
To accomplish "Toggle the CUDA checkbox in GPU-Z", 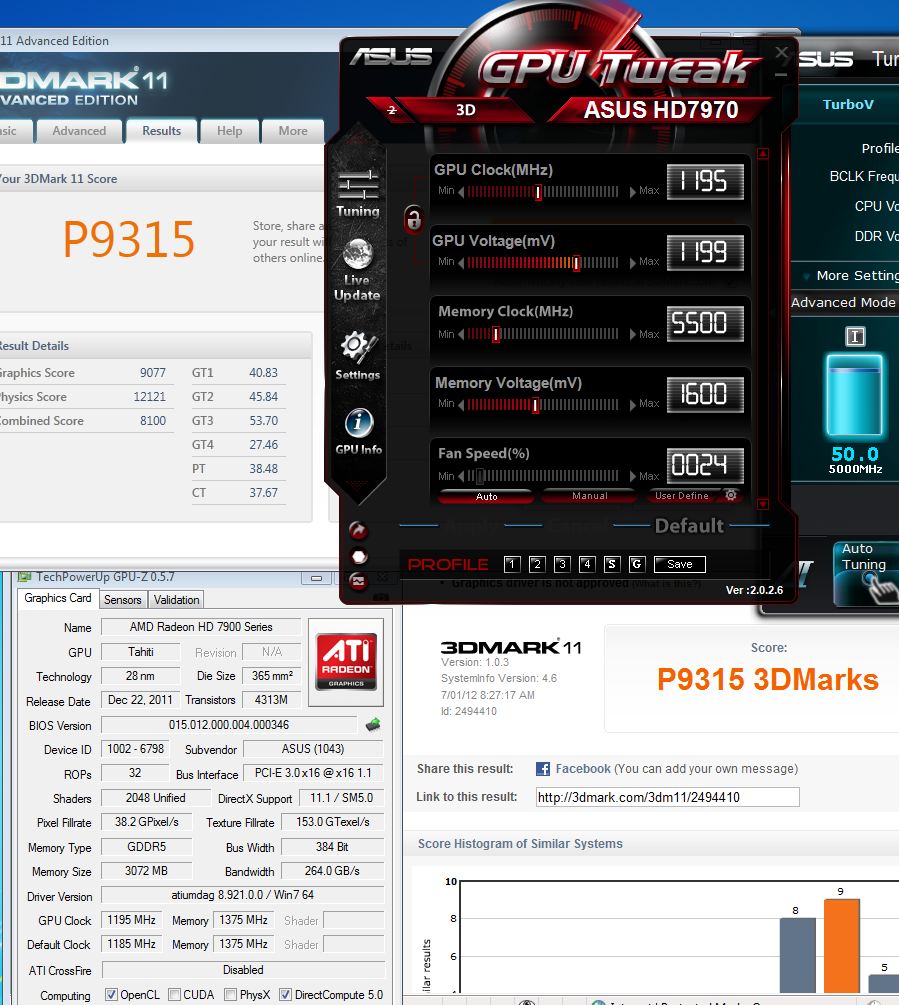I will pos(174,995).
